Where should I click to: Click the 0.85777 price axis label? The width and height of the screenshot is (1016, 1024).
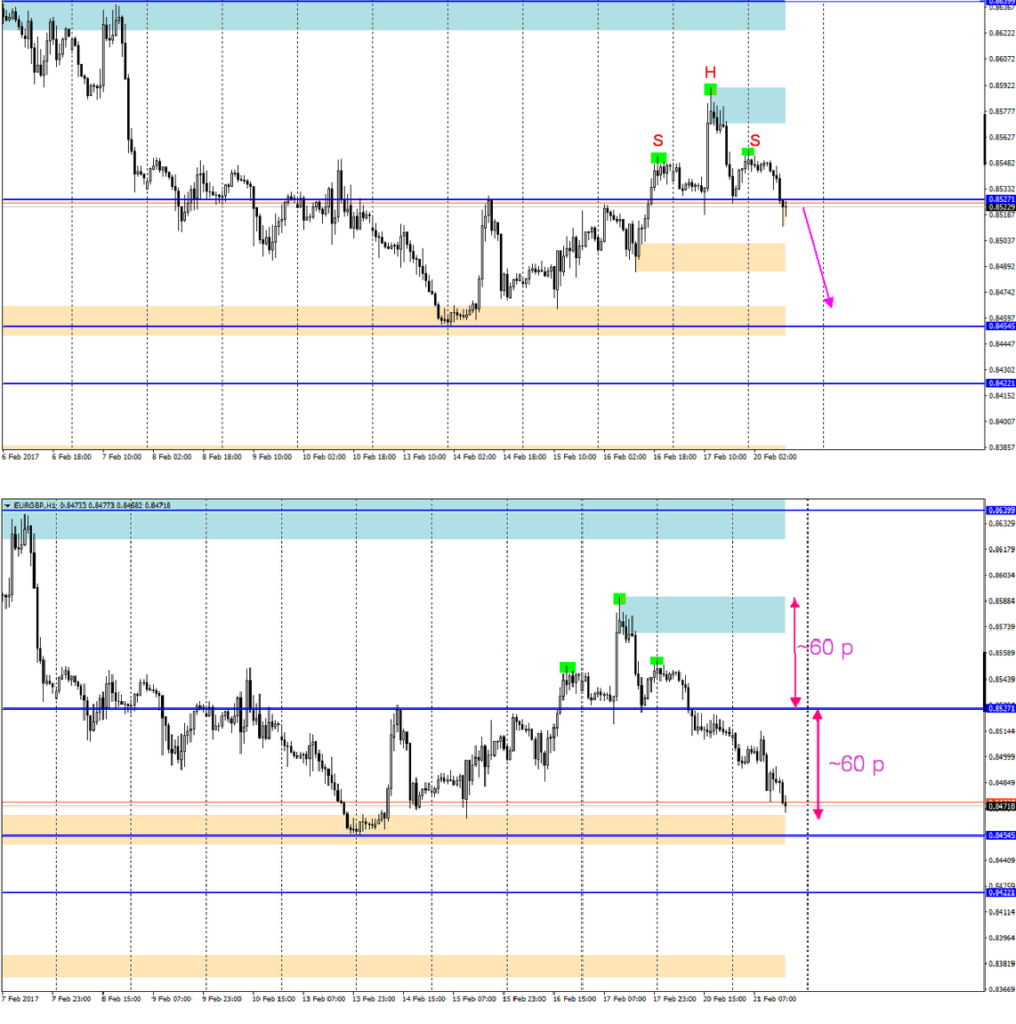tap(1002, 111)
